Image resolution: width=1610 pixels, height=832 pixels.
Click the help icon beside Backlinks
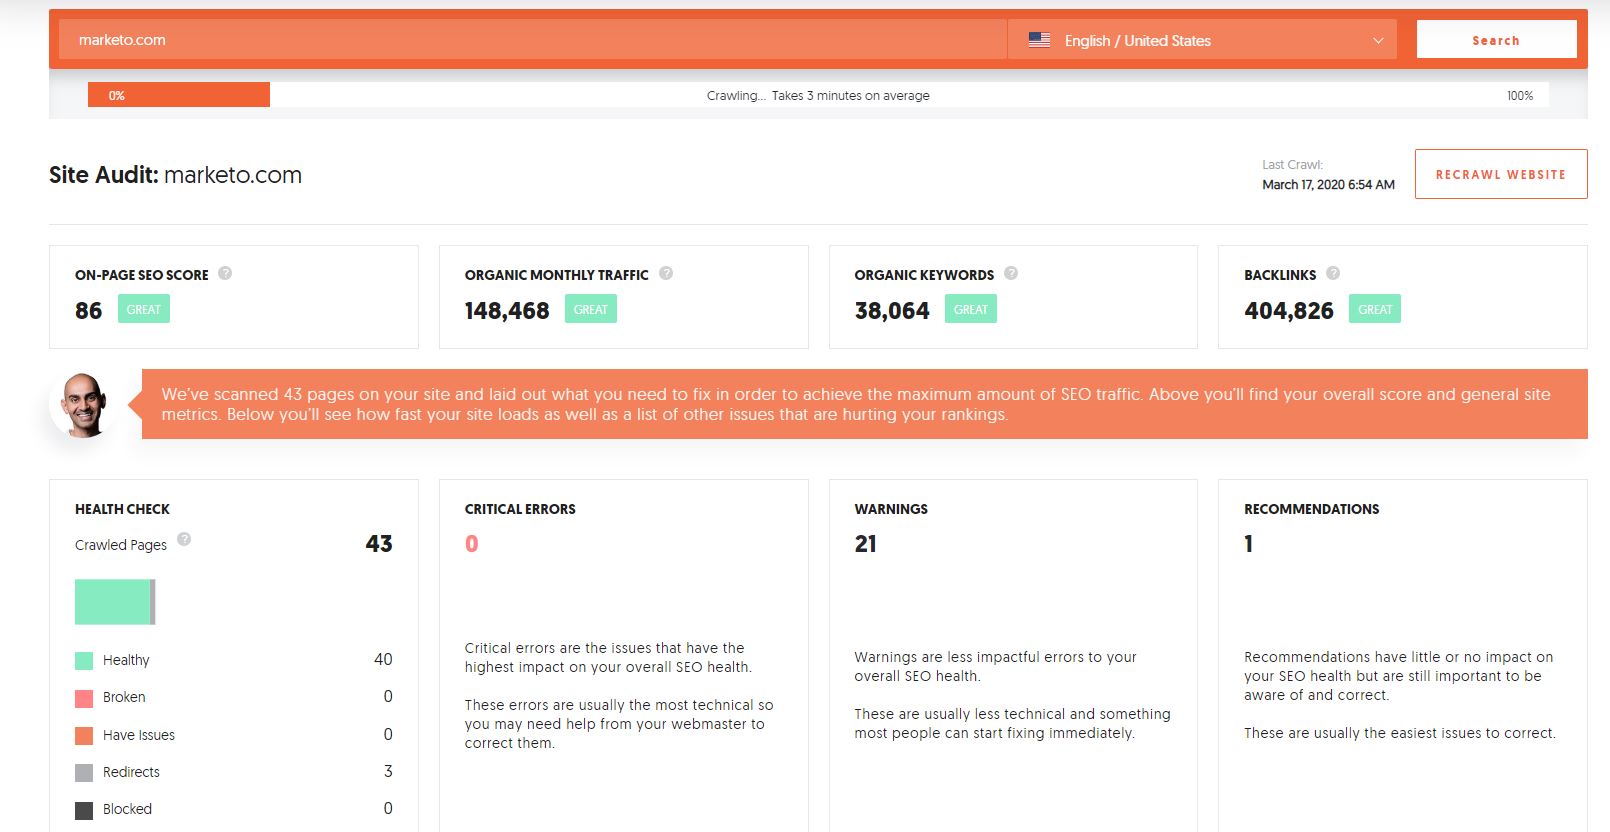pos(1333,273)
